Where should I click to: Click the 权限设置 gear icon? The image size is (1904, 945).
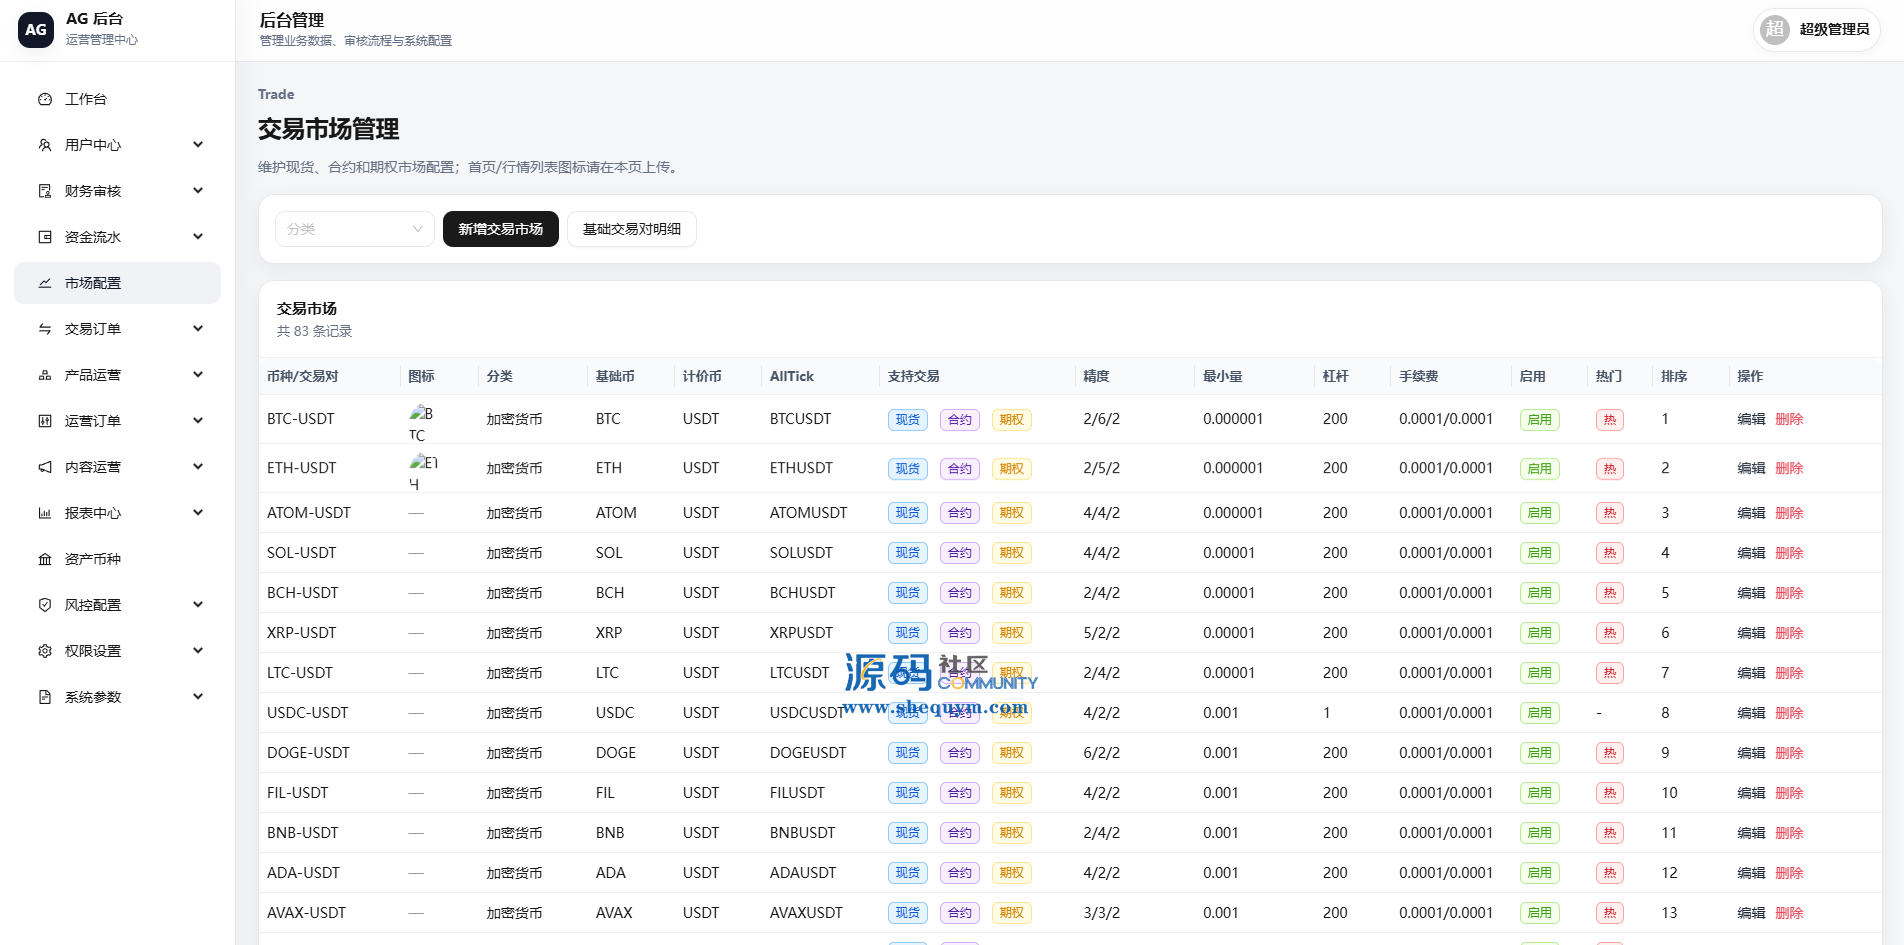[x=45, y=651]
